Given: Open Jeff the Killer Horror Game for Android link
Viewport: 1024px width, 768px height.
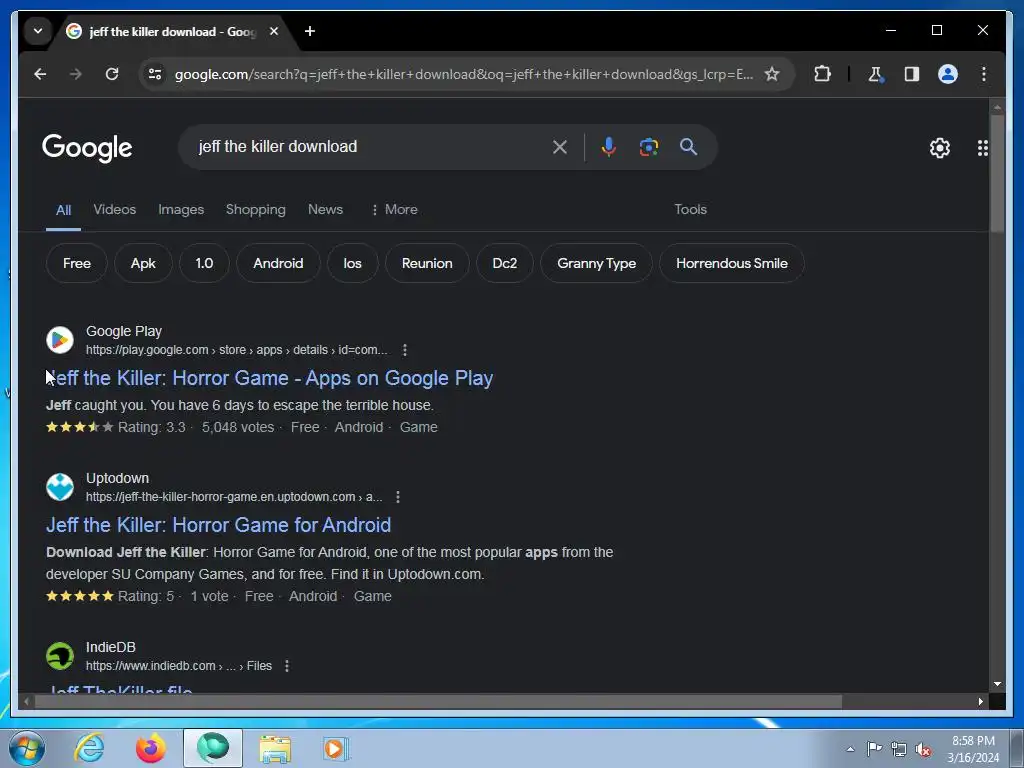Looking at the screenshot, I should (218, 525).
